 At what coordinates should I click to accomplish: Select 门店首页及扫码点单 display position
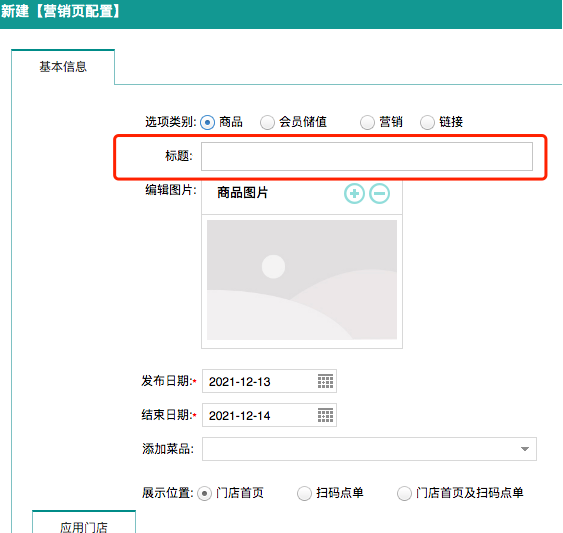pos(404,493)
